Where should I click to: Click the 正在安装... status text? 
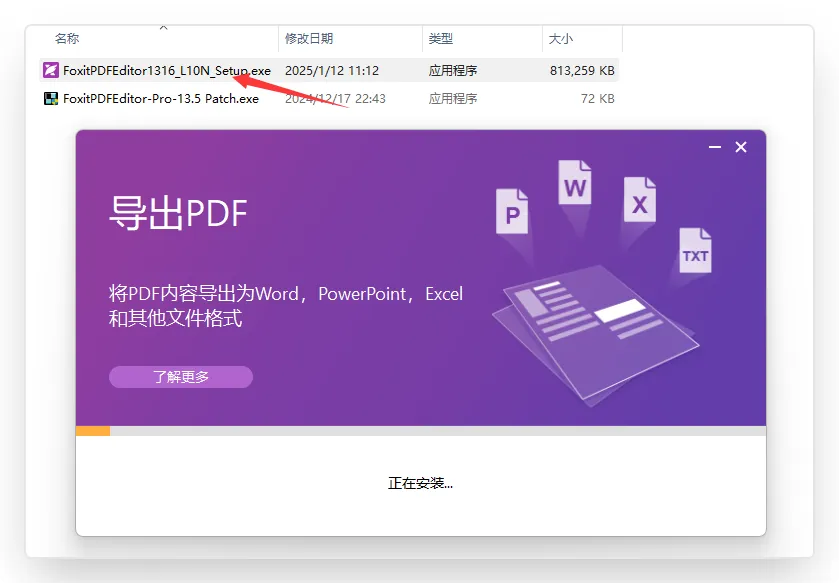pyautogui.click(x=421, y=484)
